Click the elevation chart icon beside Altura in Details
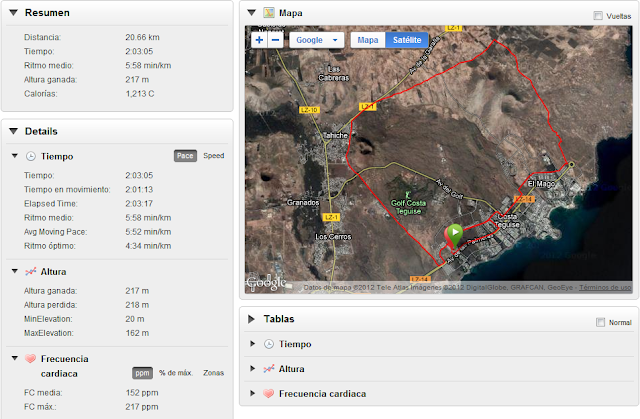 [31, 272]
